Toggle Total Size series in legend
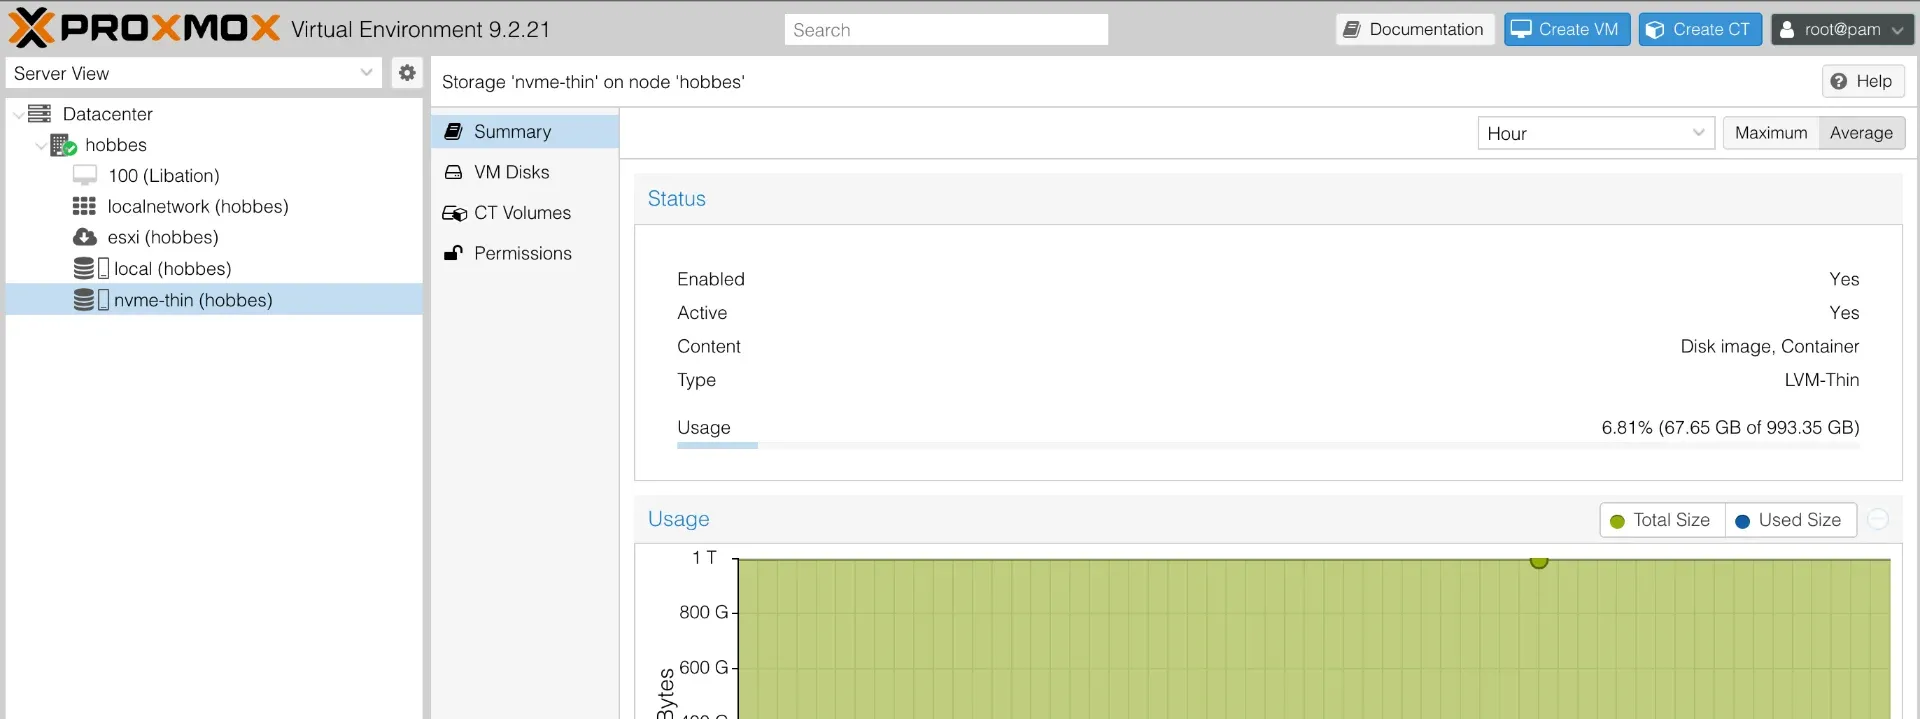Viewport: 1920px width, 719px height. [x=1661, y=520]
